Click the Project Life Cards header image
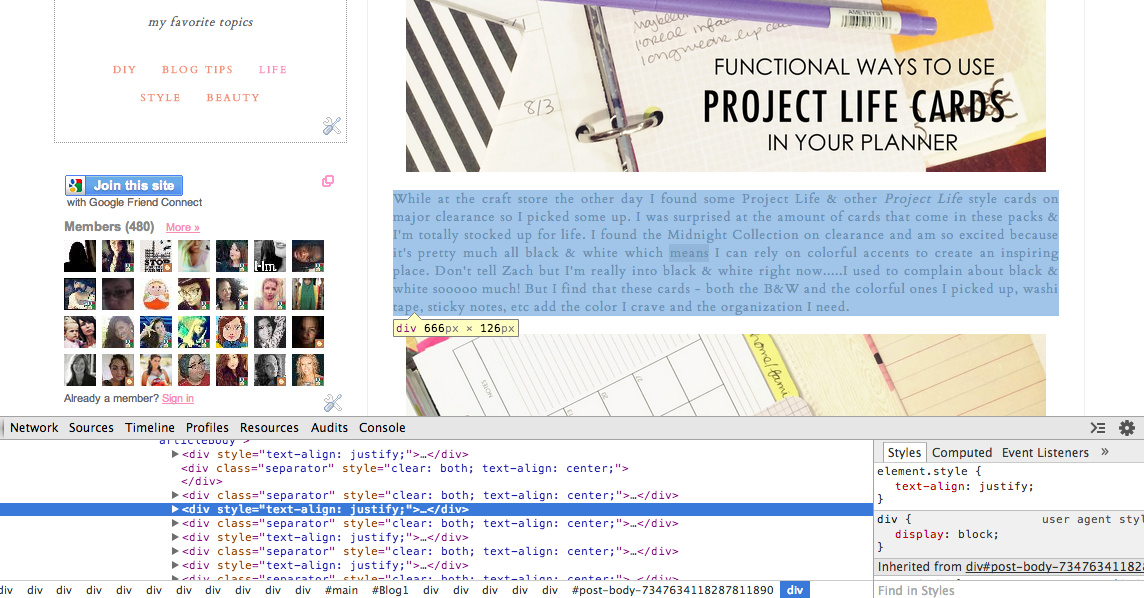The height and width of the screenshot is (598, 1144). pos(726,86)
